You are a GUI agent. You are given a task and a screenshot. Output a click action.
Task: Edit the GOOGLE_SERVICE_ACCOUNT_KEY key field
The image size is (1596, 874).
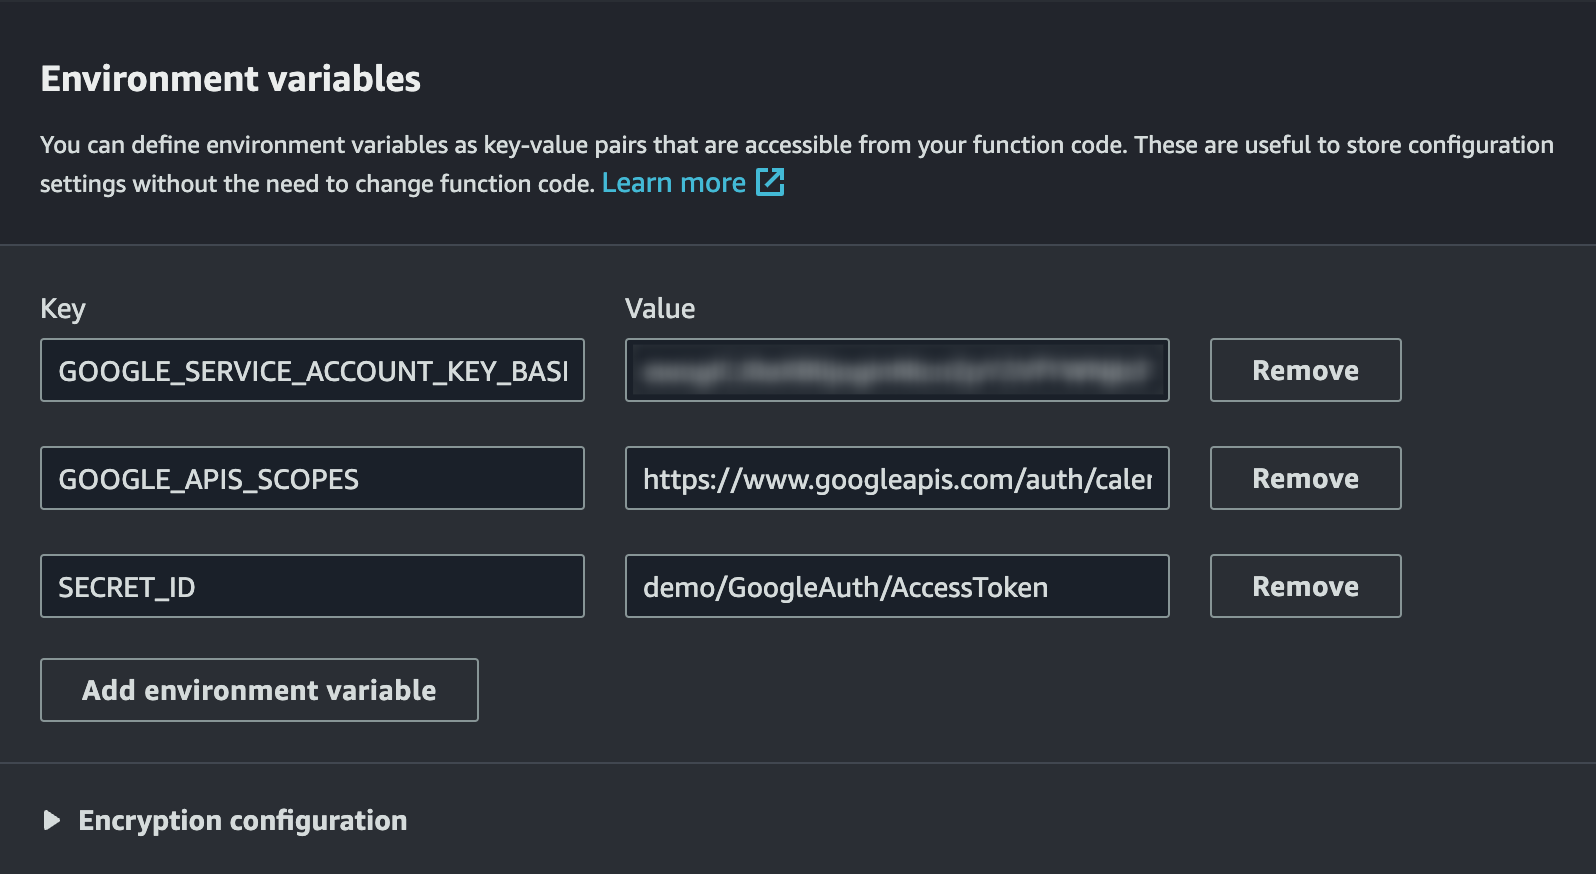point(312,370)
